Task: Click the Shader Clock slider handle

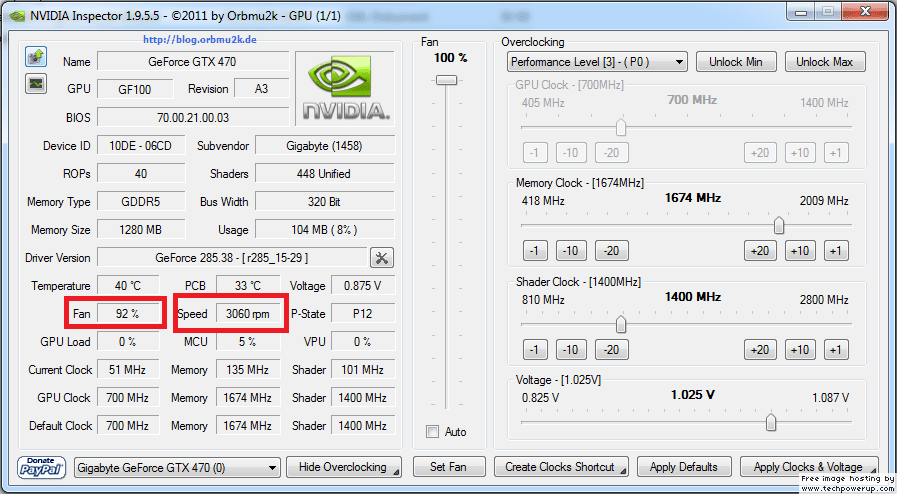Action: click(x=621, y=324)
